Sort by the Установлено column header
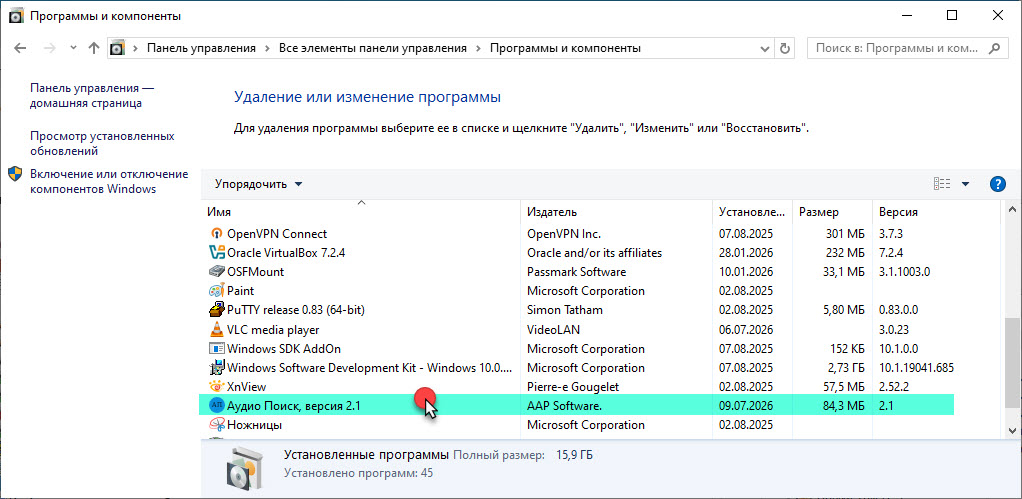Viewport: 1022px width, 499px height. 752,212
